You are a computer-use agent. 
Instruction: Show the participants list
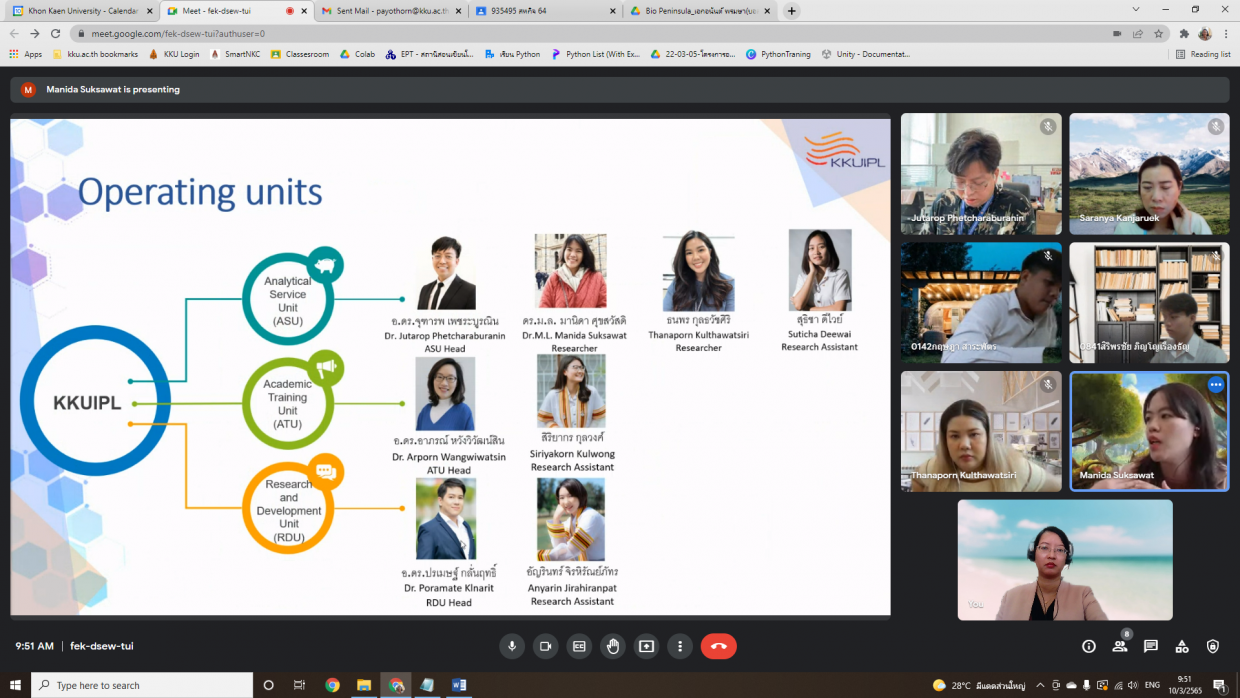click(x=1120, y=646)
